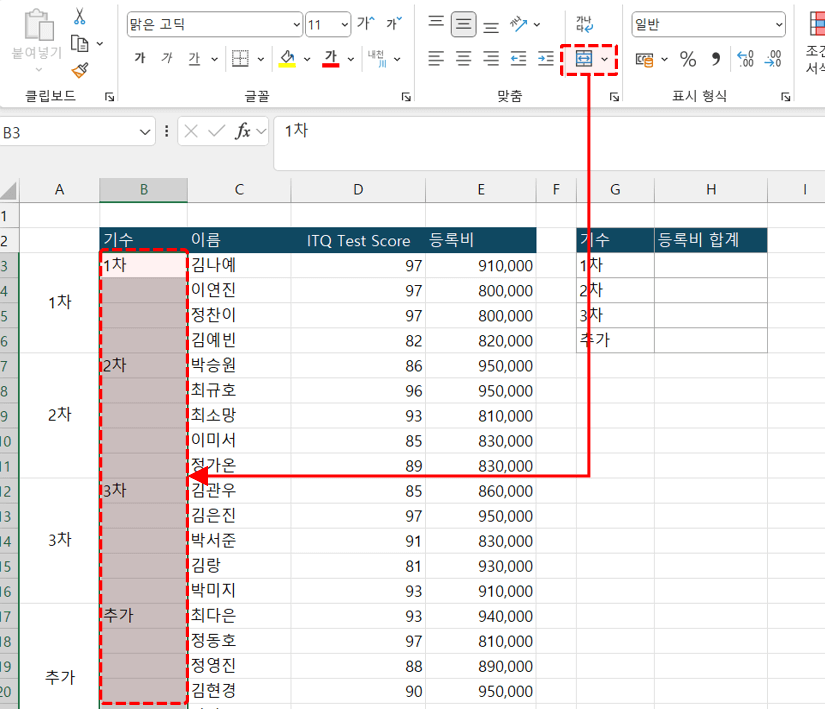
Task: Open the font size 11 dropdown
Action: click(x=345, y=24)
